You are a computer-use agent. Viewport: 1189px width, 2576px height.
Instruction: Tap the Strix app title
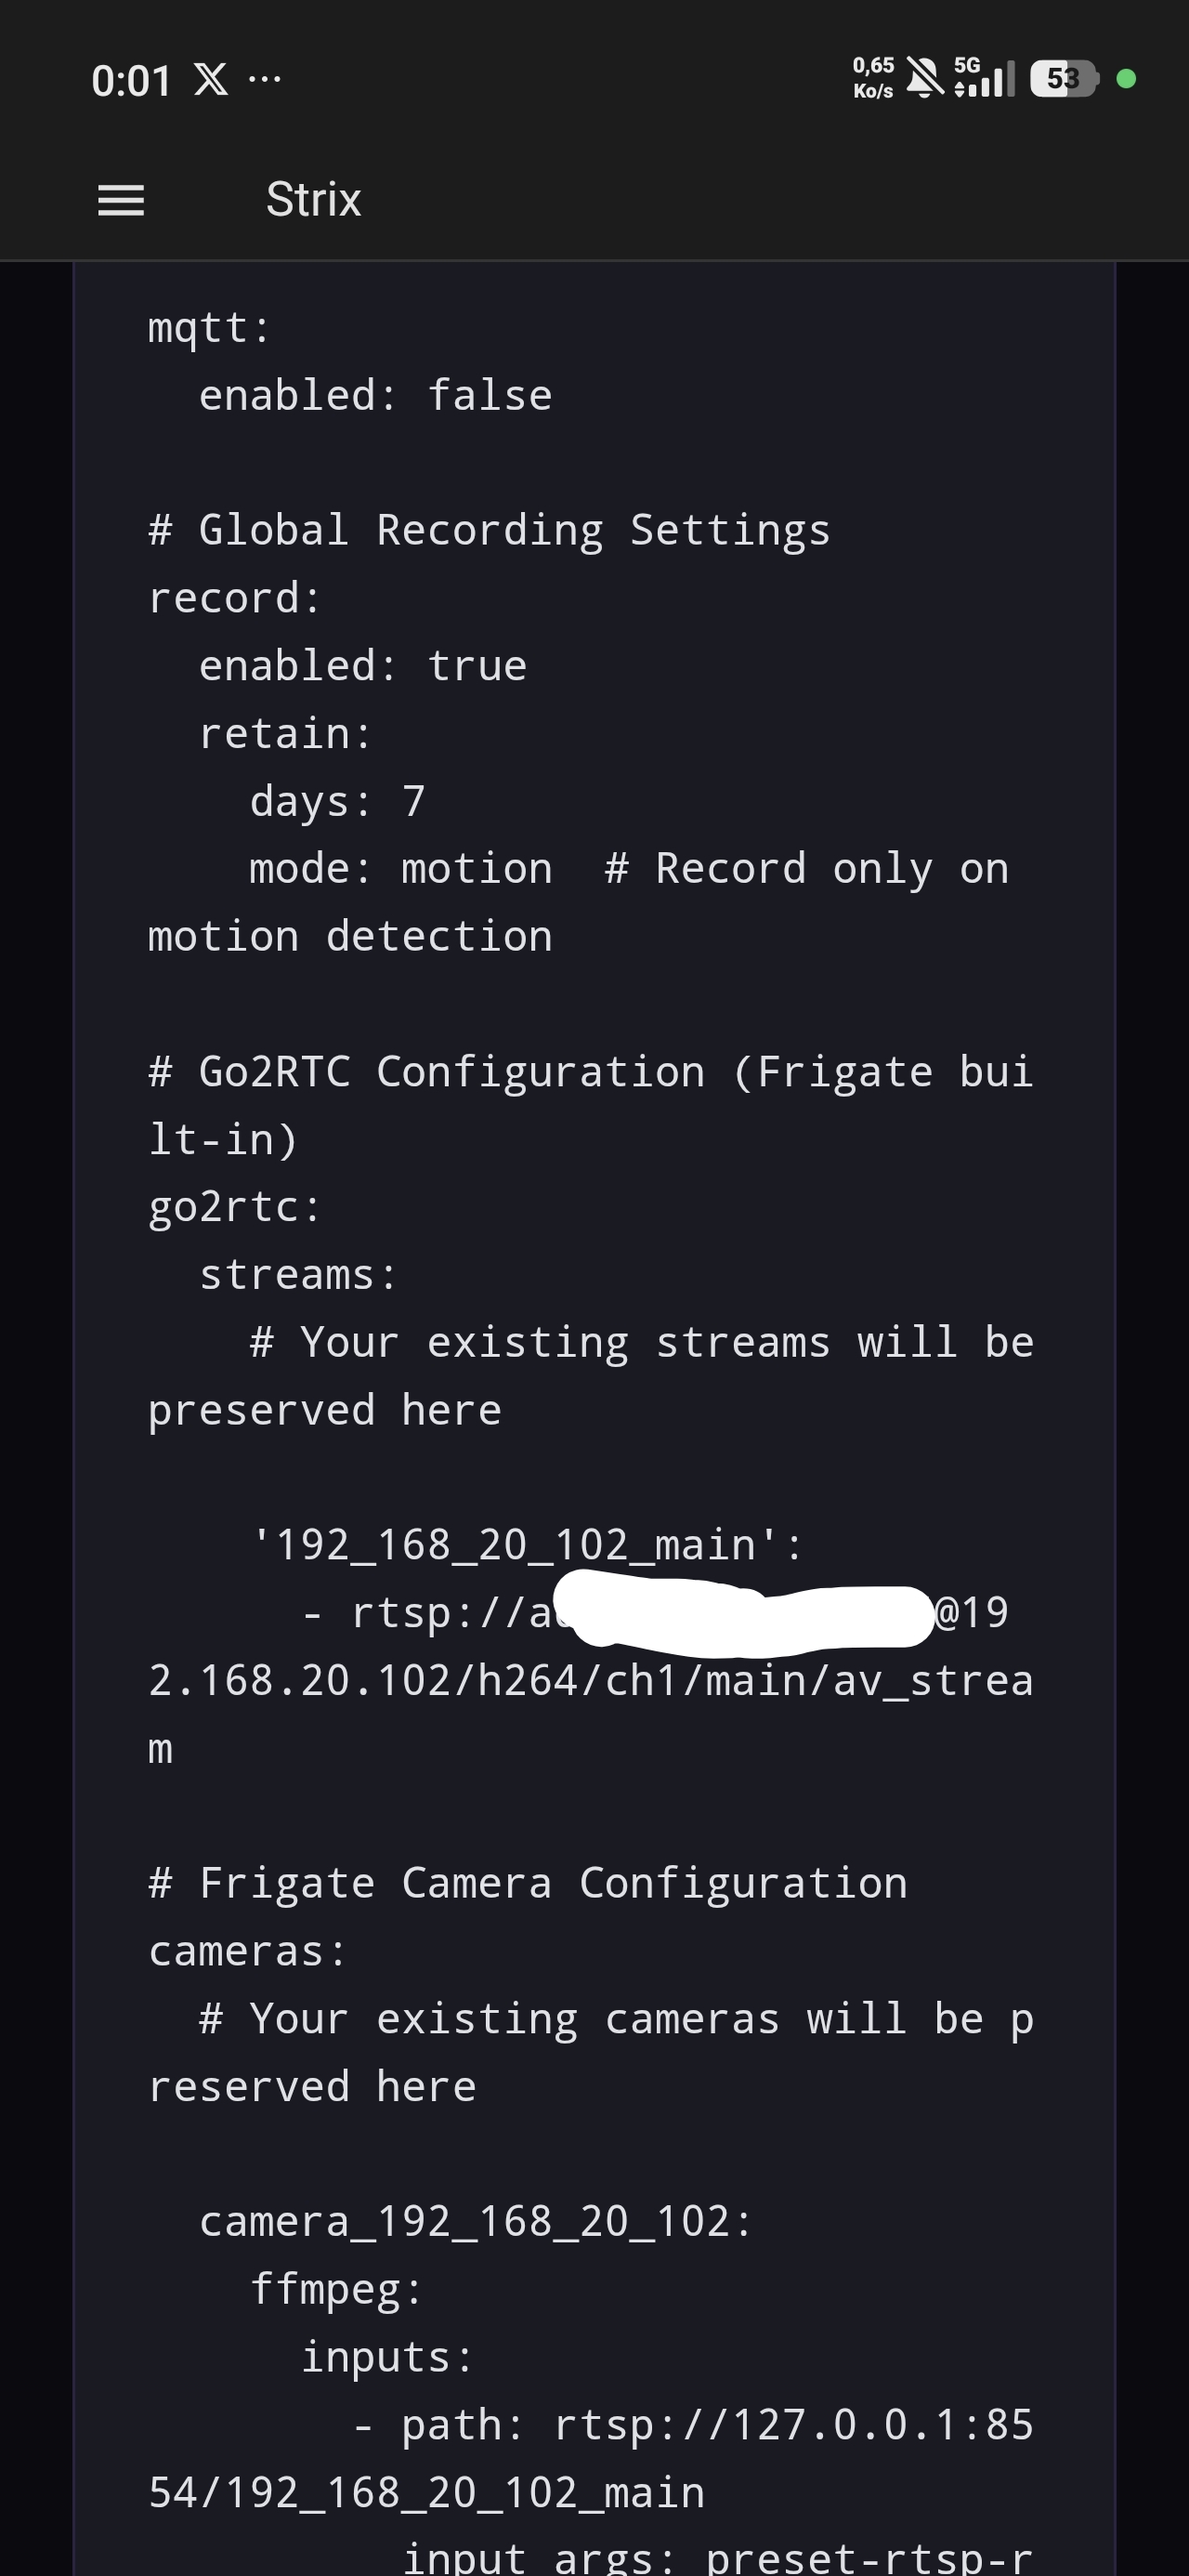point(313,200)
